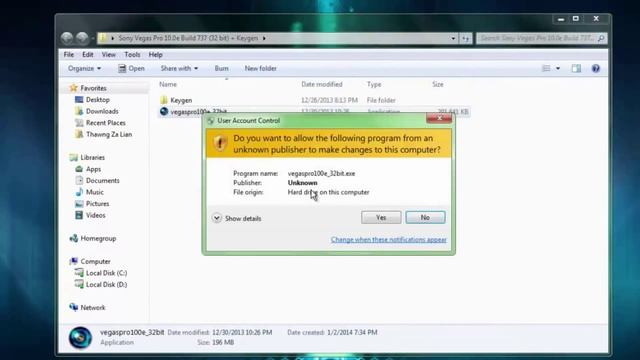Click vegaspro100e_32bit application icon in list

[164, 111]
